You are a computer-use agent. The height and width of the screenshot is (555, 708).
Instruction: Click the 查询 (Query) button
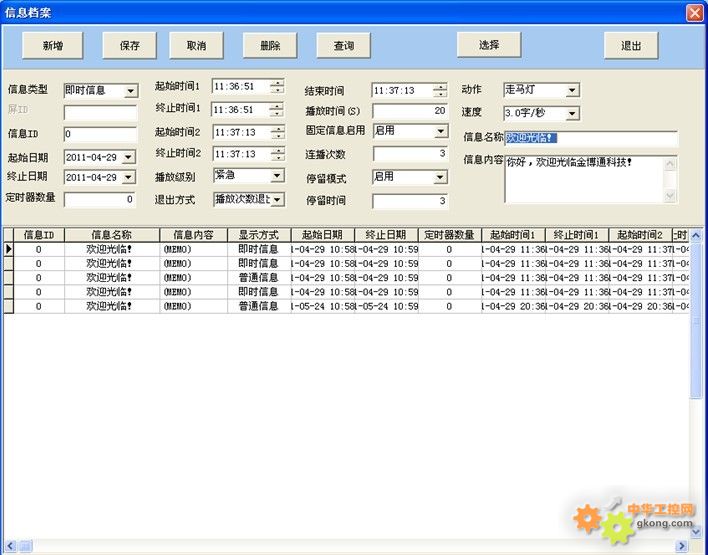343,46
